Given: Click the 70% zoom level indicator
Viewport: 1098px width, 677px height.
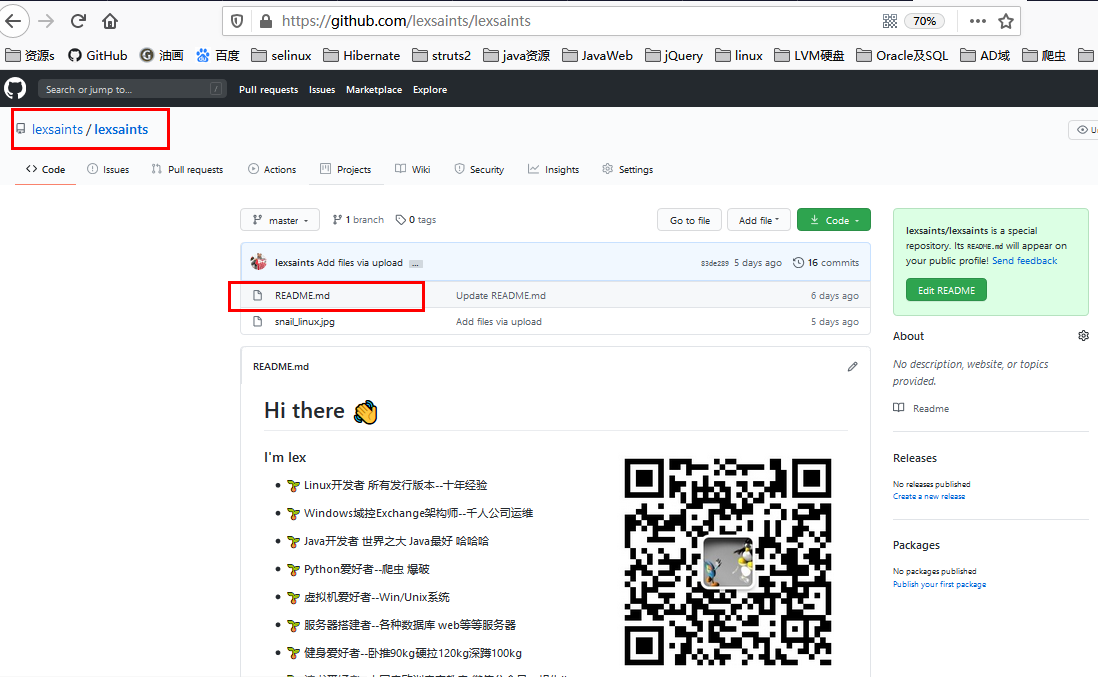Looking at the screenshot, I should coord(924,21).
